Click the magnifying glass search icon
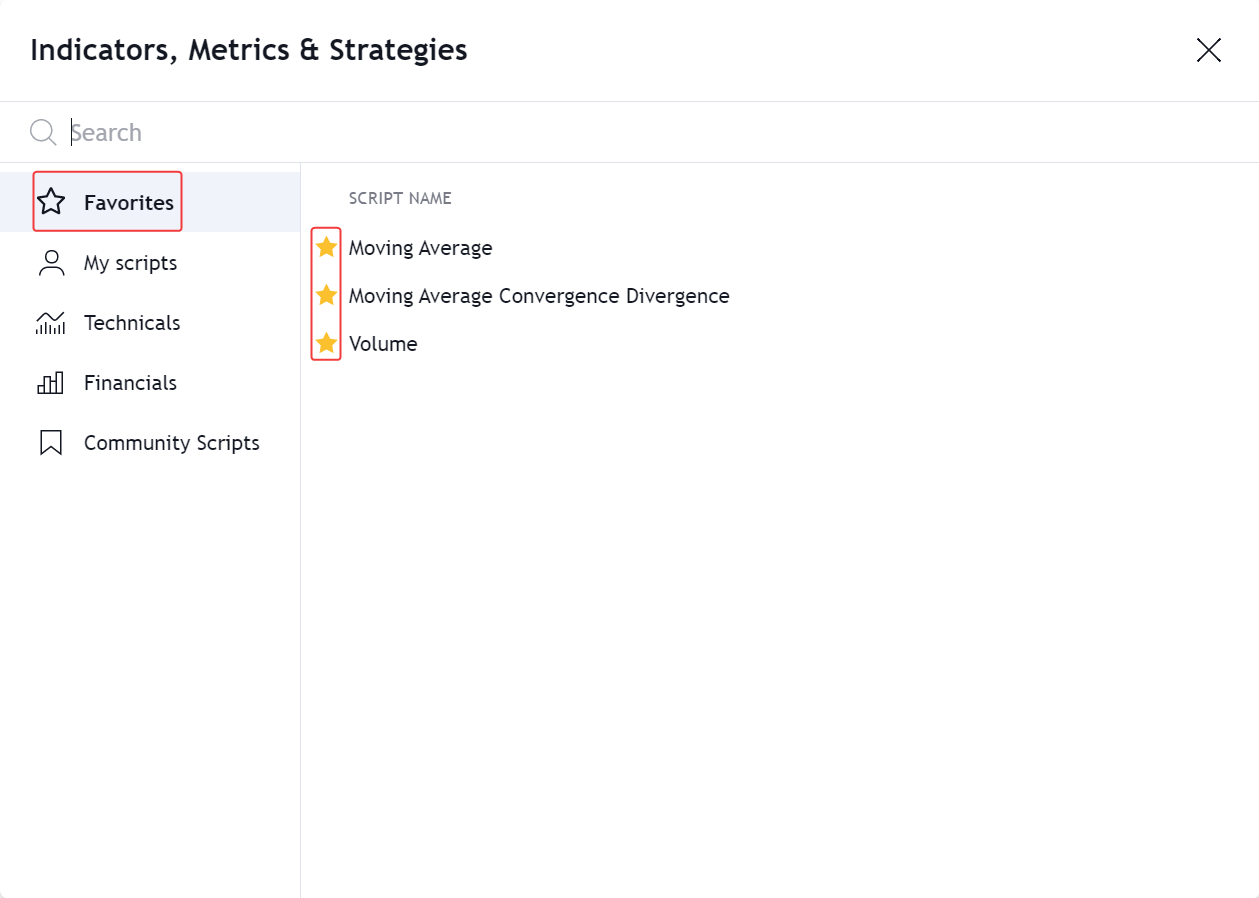This screenshot has height=898, width=1259. coord(43,132)
